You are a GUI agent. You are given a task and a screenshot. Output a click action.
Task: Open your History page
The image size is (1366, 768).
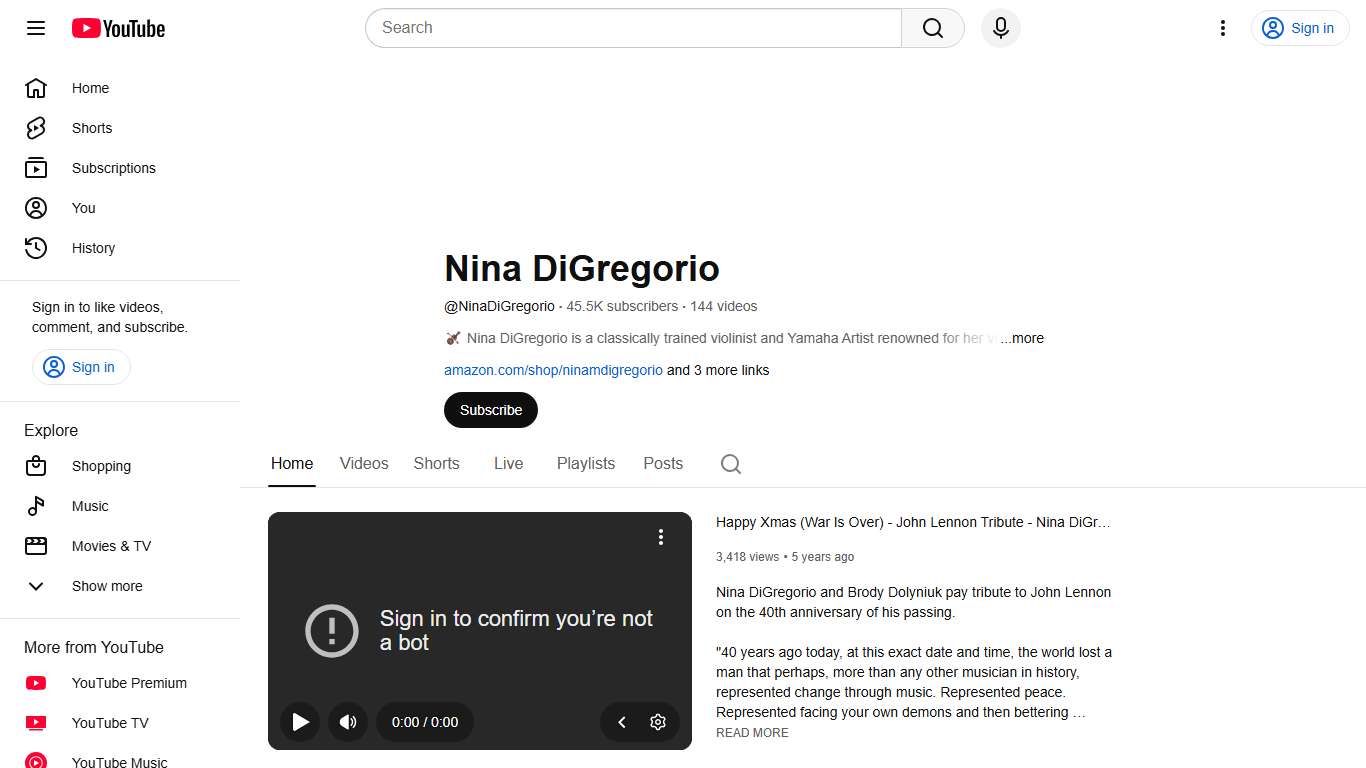tap(93, 248)
